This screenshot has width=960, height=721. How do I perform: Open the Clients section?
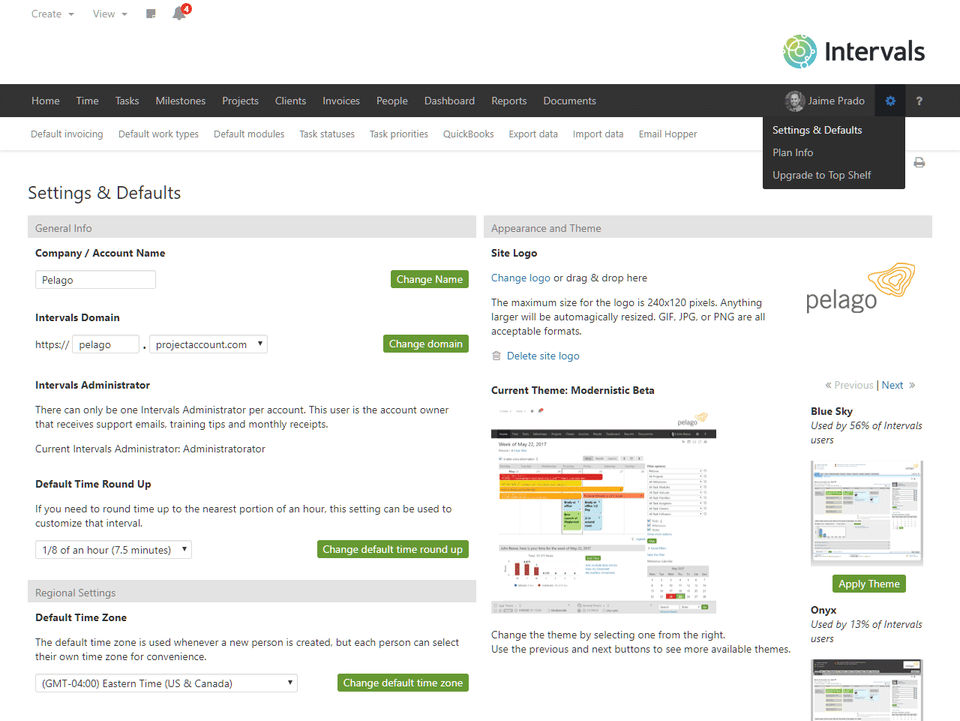point(290,101)
